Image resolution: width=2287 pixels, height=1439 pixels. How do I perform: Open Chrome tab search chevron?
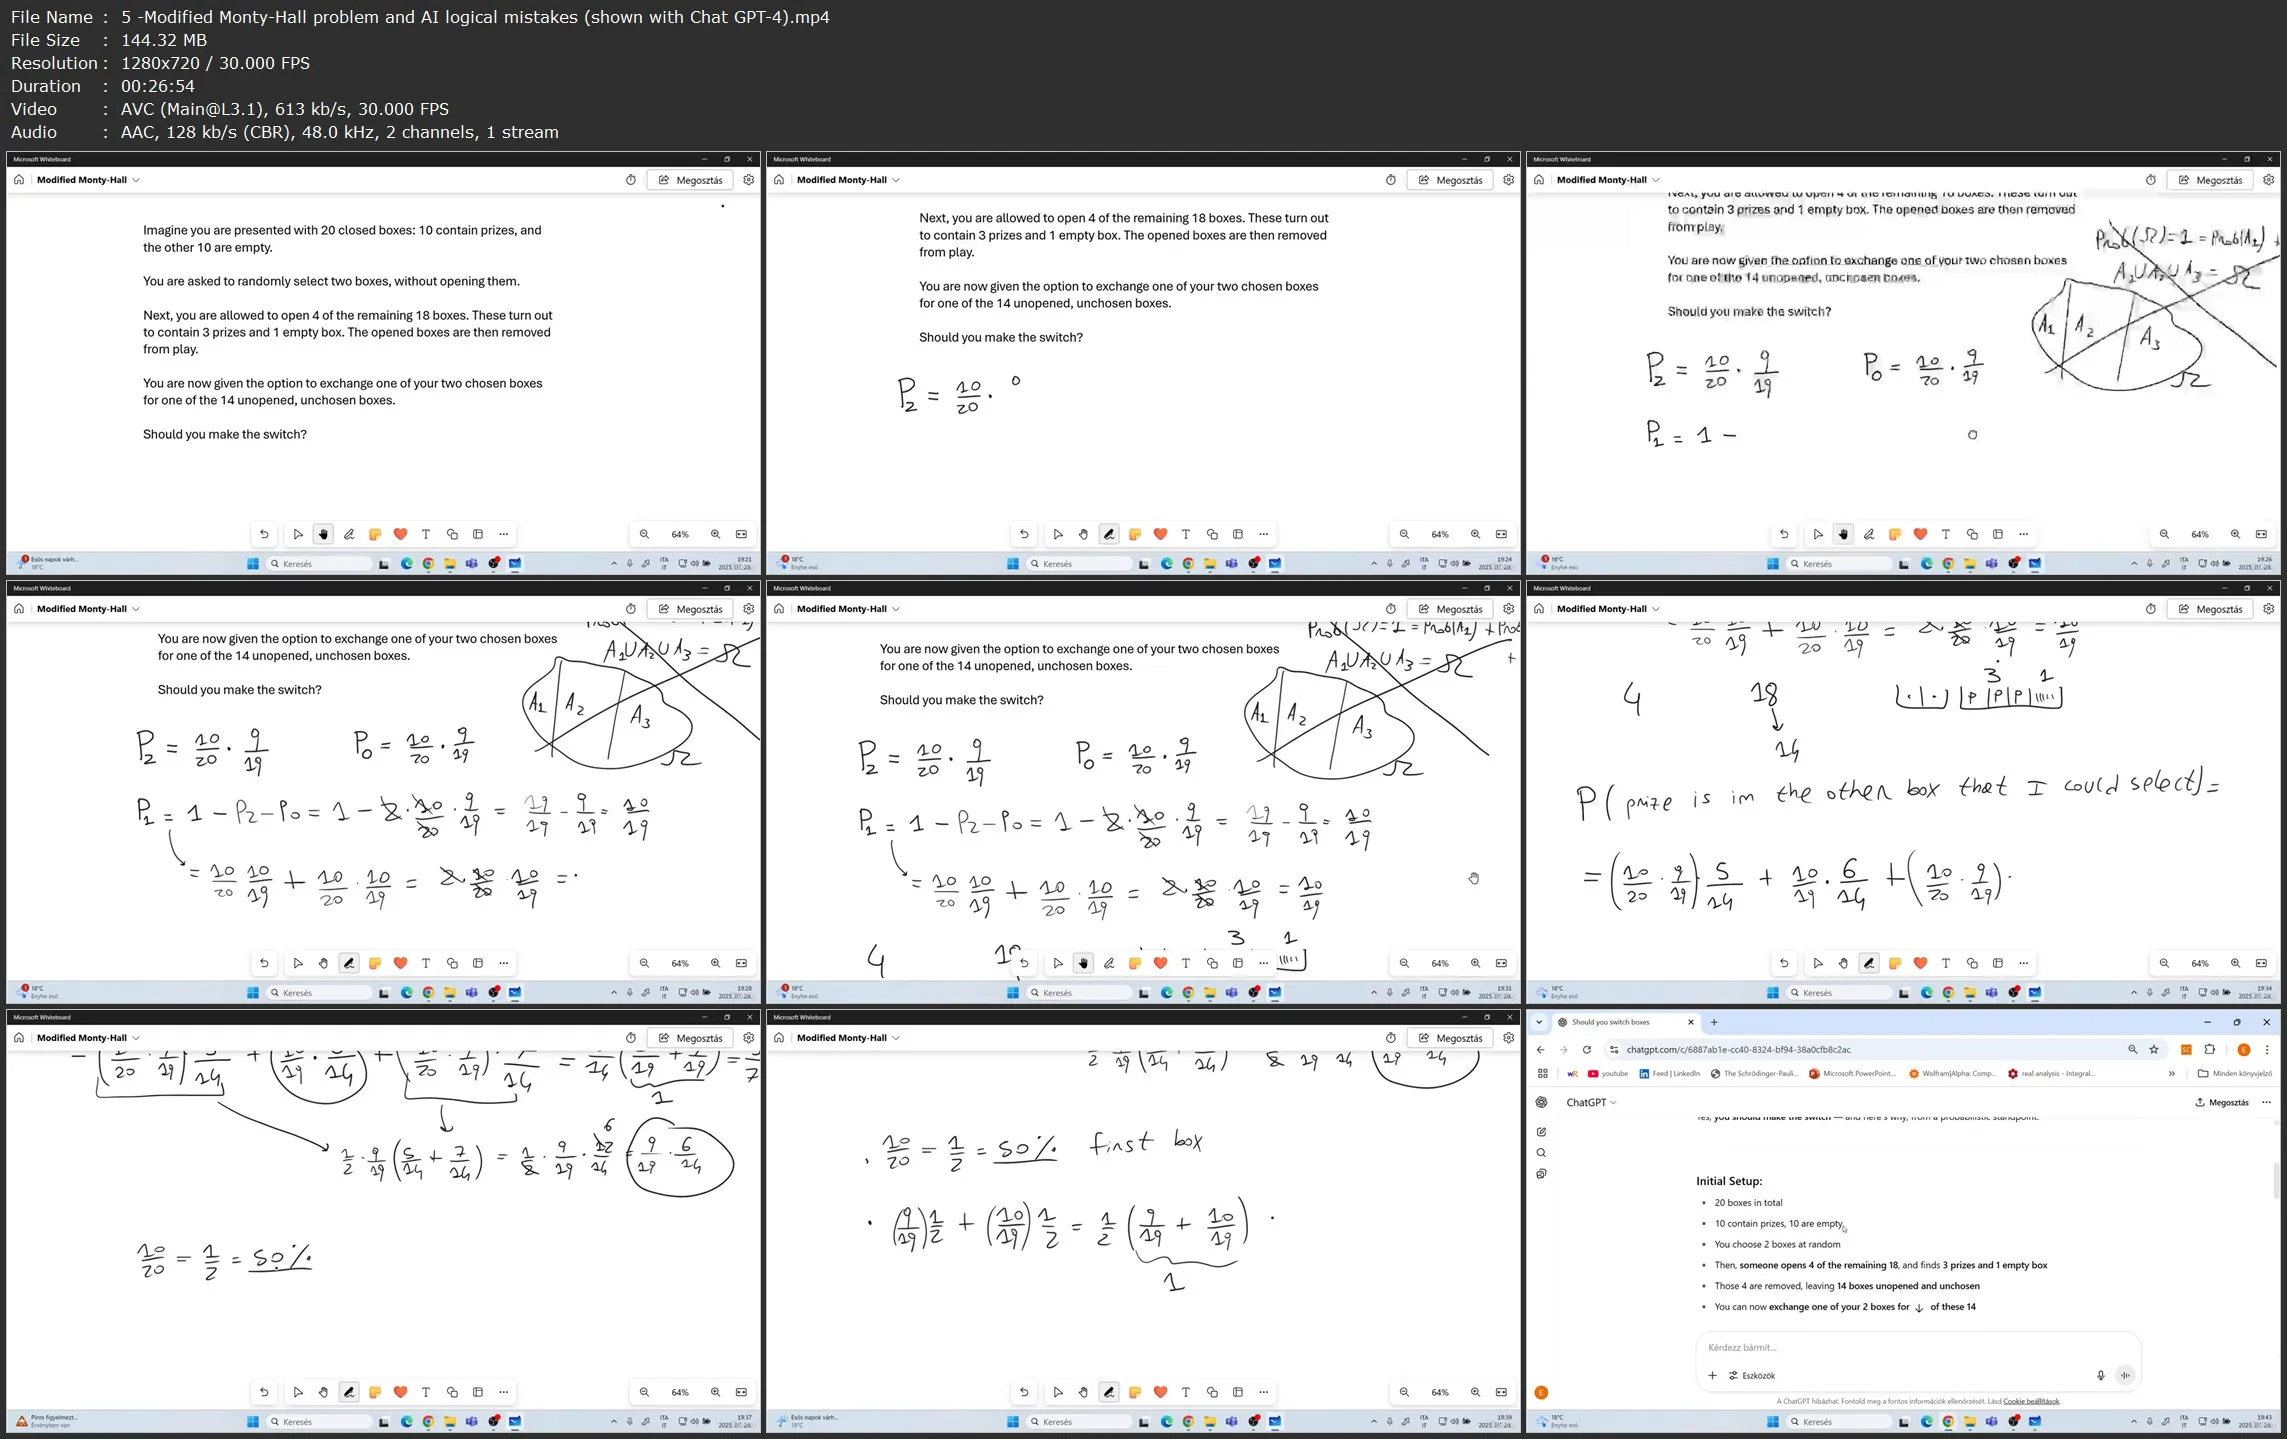(x=1539, y=1022)
